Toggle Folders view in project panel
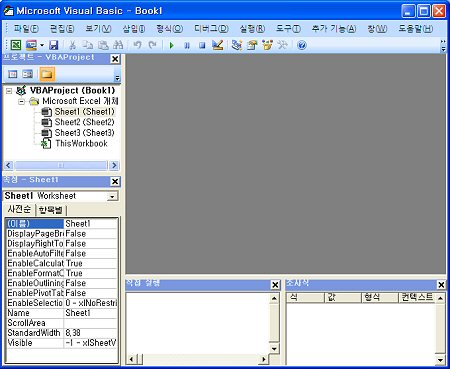This screenshot has width=450, height=369. 47,74
